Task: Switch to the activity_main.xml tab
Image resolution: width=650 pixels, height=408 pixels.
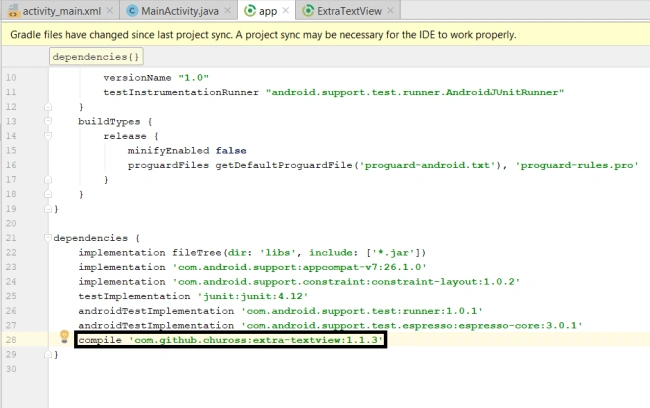Action: point(61,11)
